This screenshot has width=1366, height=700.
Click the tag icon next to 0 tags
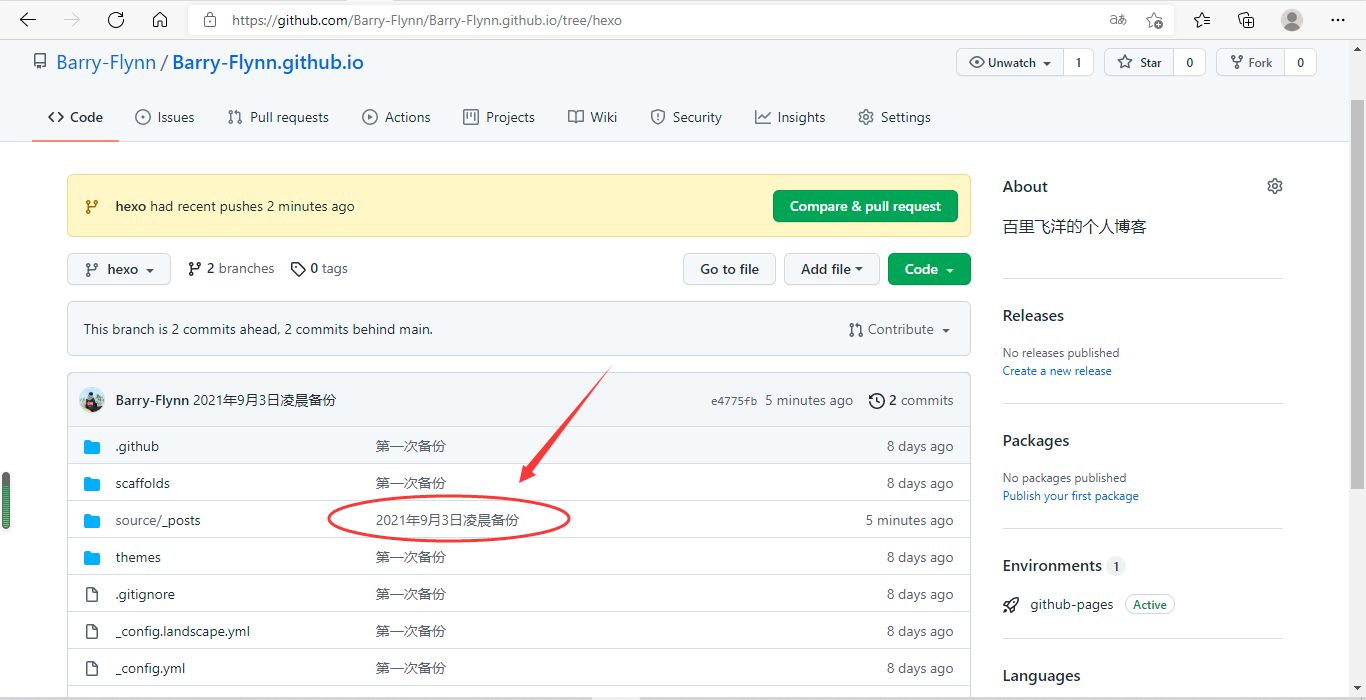point(298,269)
